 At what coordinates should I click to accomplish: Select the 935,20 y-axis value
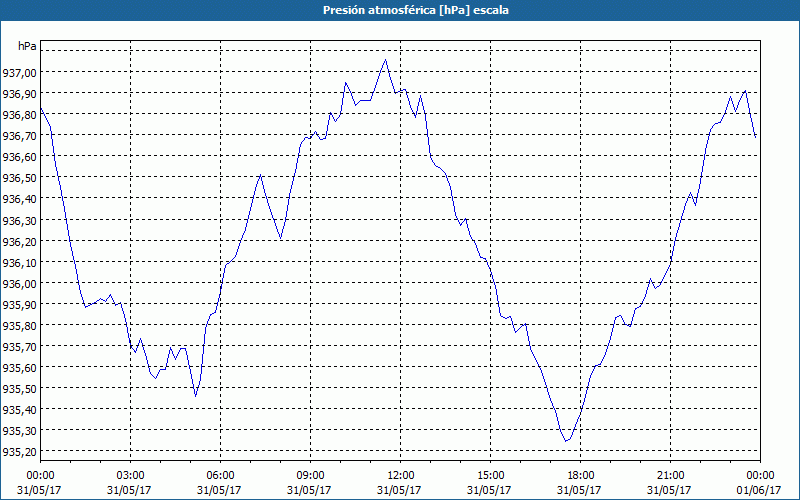[20, 452]
